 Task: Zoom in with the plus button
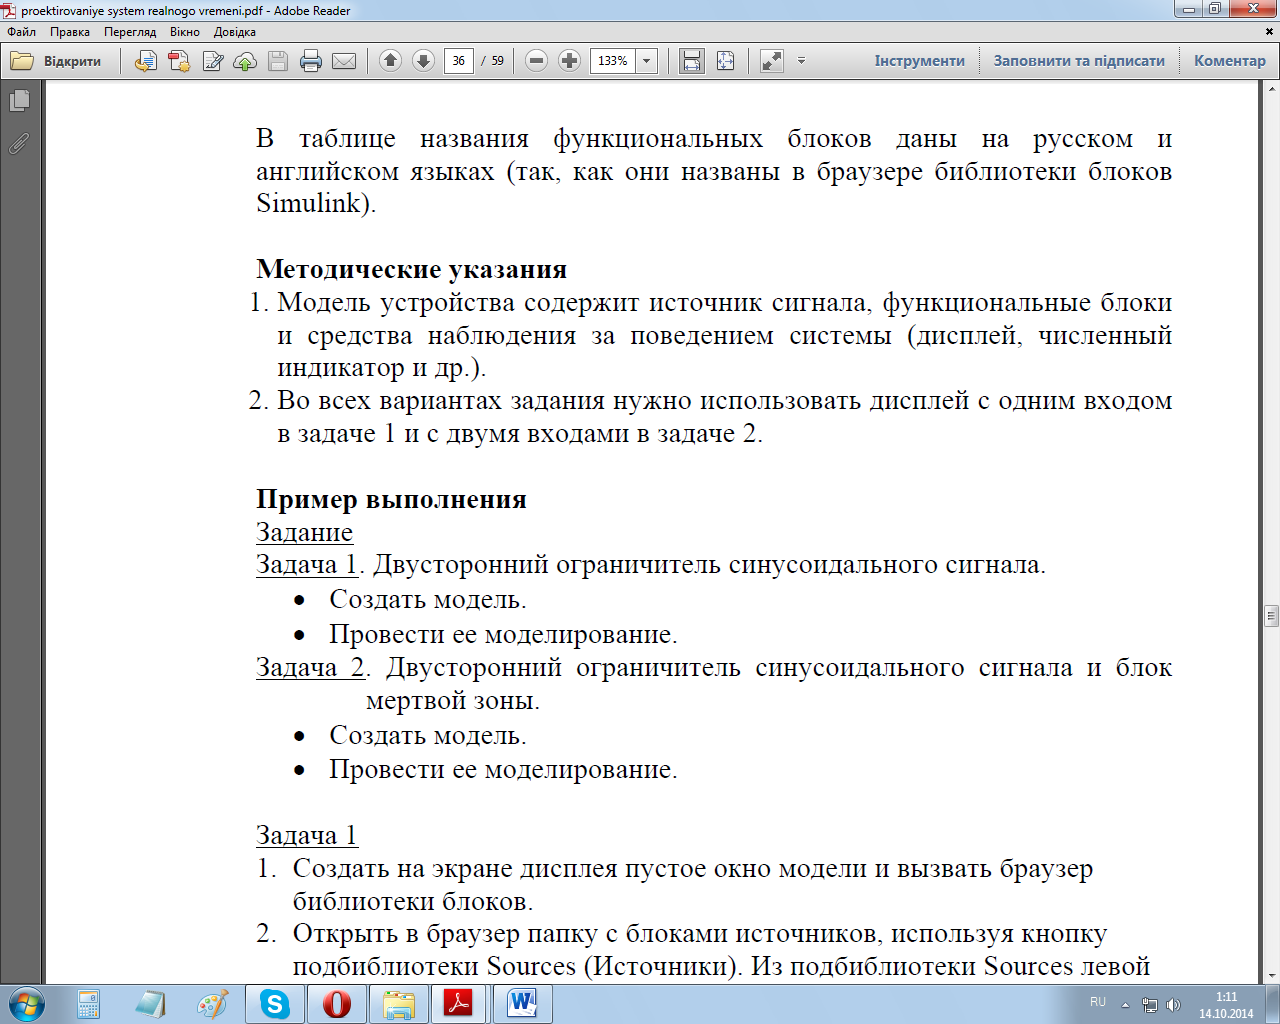pyautogui.click(x=569, y=61)
